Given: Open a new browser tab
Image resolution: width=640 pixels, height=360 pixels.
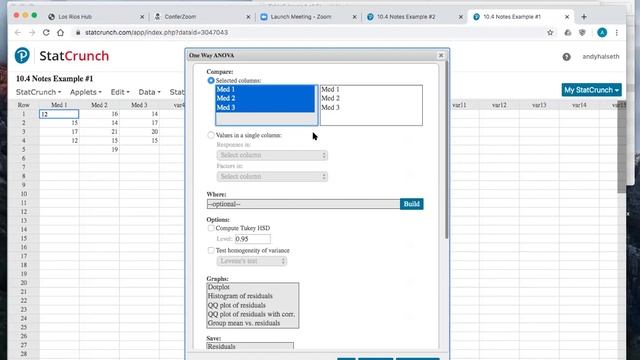Looking at the screenshot, I should (584, 17).
